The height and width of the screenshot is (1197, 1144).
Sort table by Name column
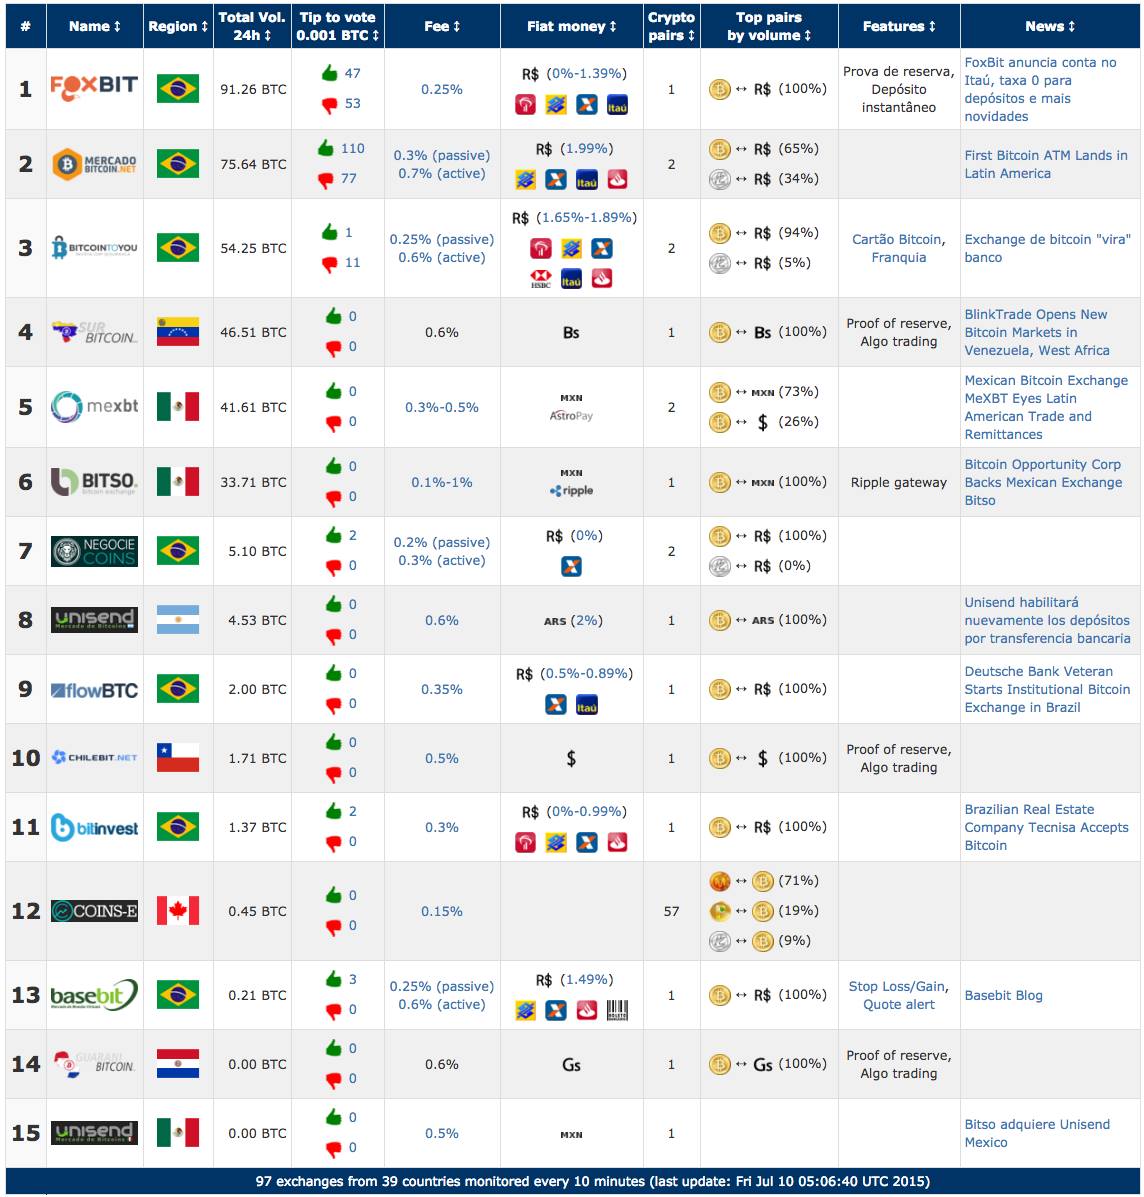coord(95,26)
